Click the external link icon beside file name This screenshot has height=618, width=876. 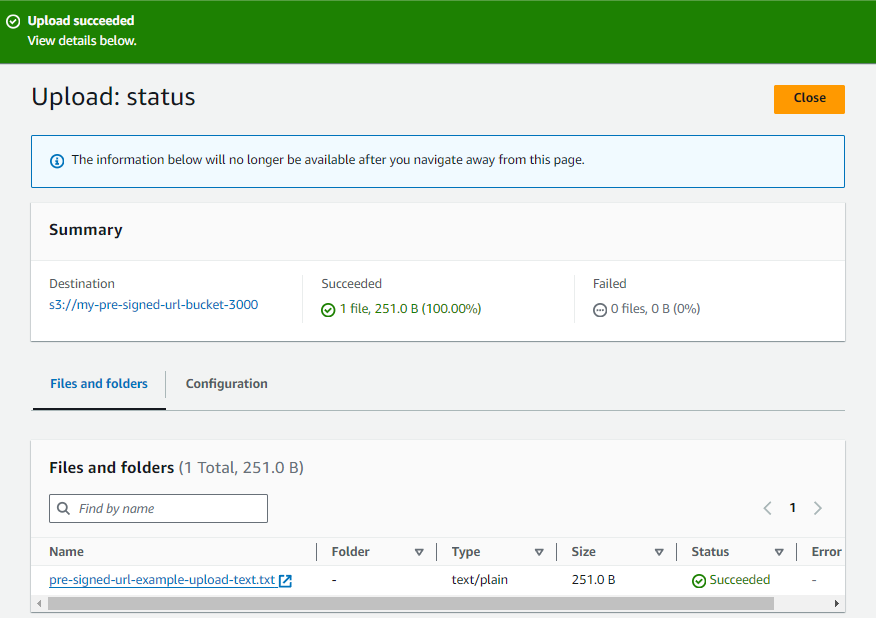286,581
